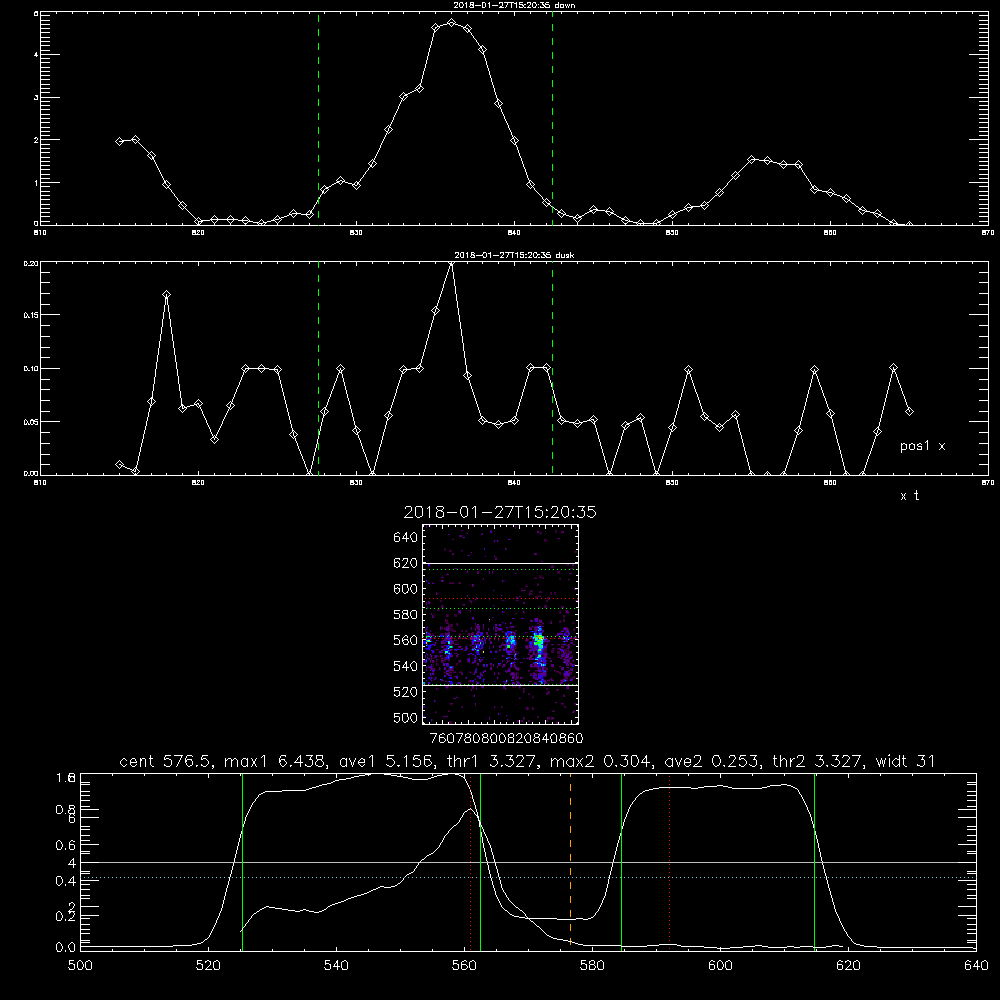Click the 'x t' label below dusk plot
This screenshot has height=1000, width=1000.
[x=909, y=496]
